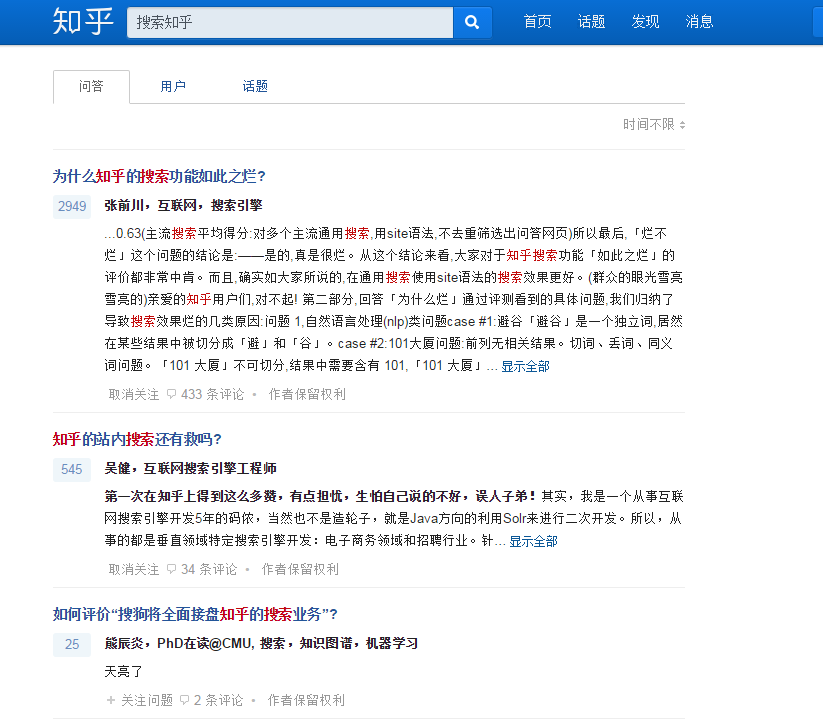Screen dimensions: 823x719
Task: Open the 34 条评论 comments
Action: click(209, 569)
